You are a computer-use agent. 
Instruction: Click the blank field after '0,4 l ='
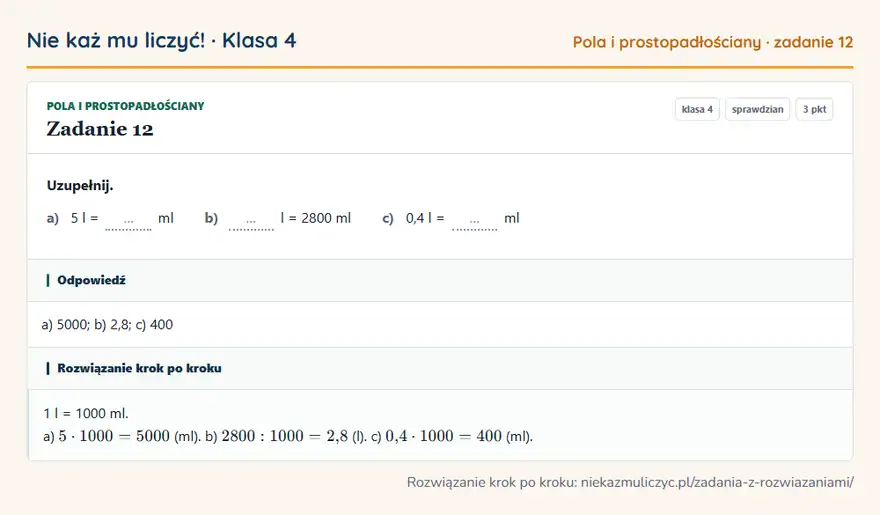[x=474, y=222]
